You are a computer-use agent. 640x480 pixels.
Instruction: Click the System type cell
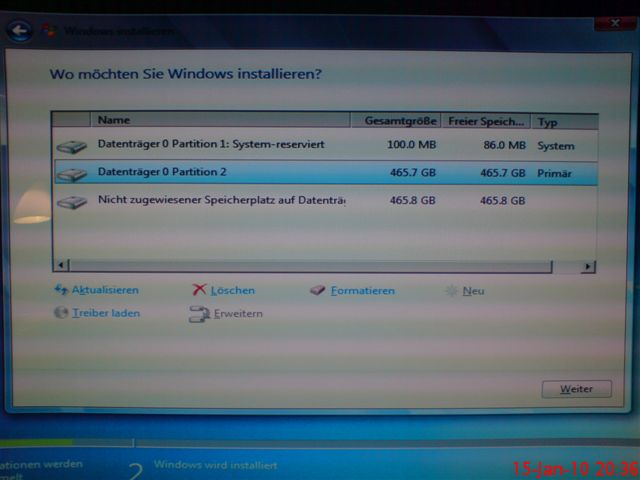click(x=556, y=146)
